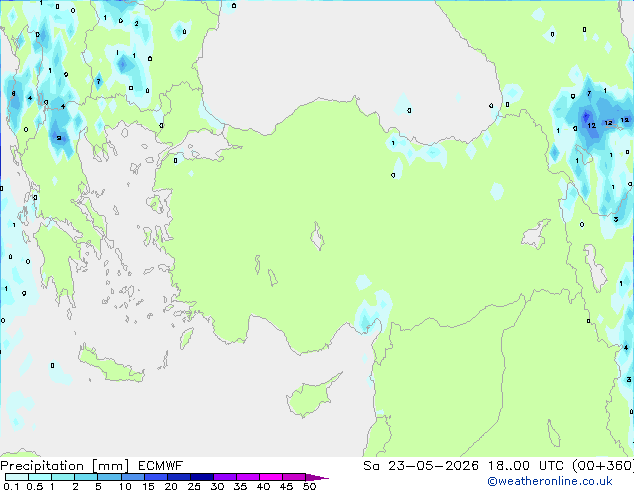Click the "(00+360)" forecast offset text
This screenshot has height=490, width=634.
tap(603, 466)
